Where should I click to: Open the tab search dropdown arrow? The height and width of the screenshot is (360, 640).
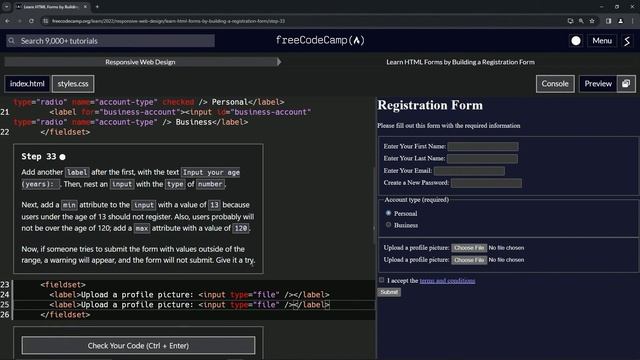click(x=7, y=7)
